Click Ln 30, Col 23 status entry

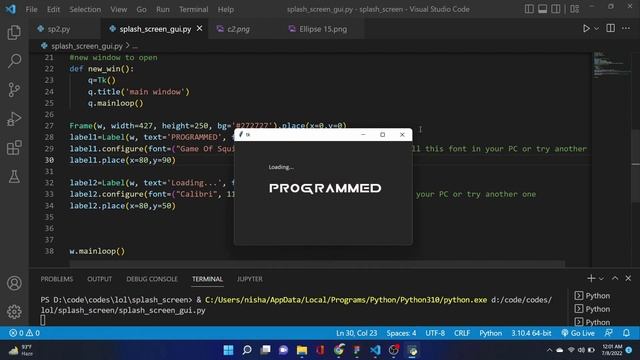(x=356, y=333)
